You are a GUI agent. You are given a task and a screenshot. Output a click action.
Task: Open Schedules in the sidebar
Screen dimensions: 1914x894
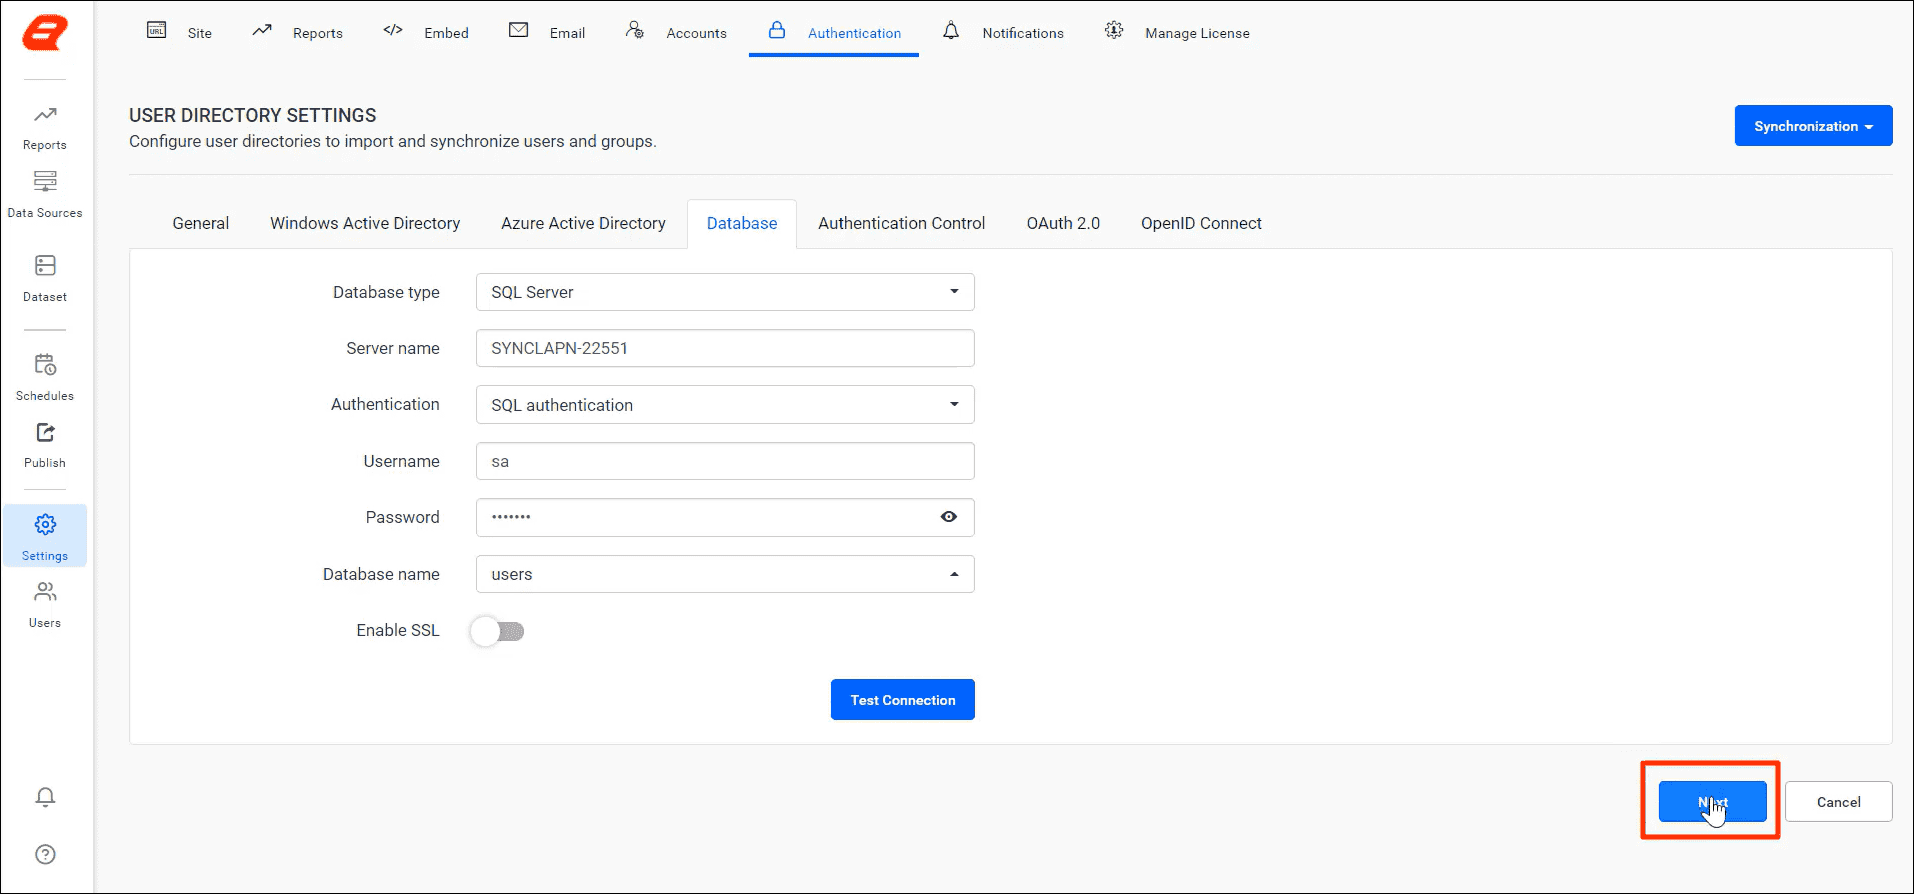pos(45,377)
